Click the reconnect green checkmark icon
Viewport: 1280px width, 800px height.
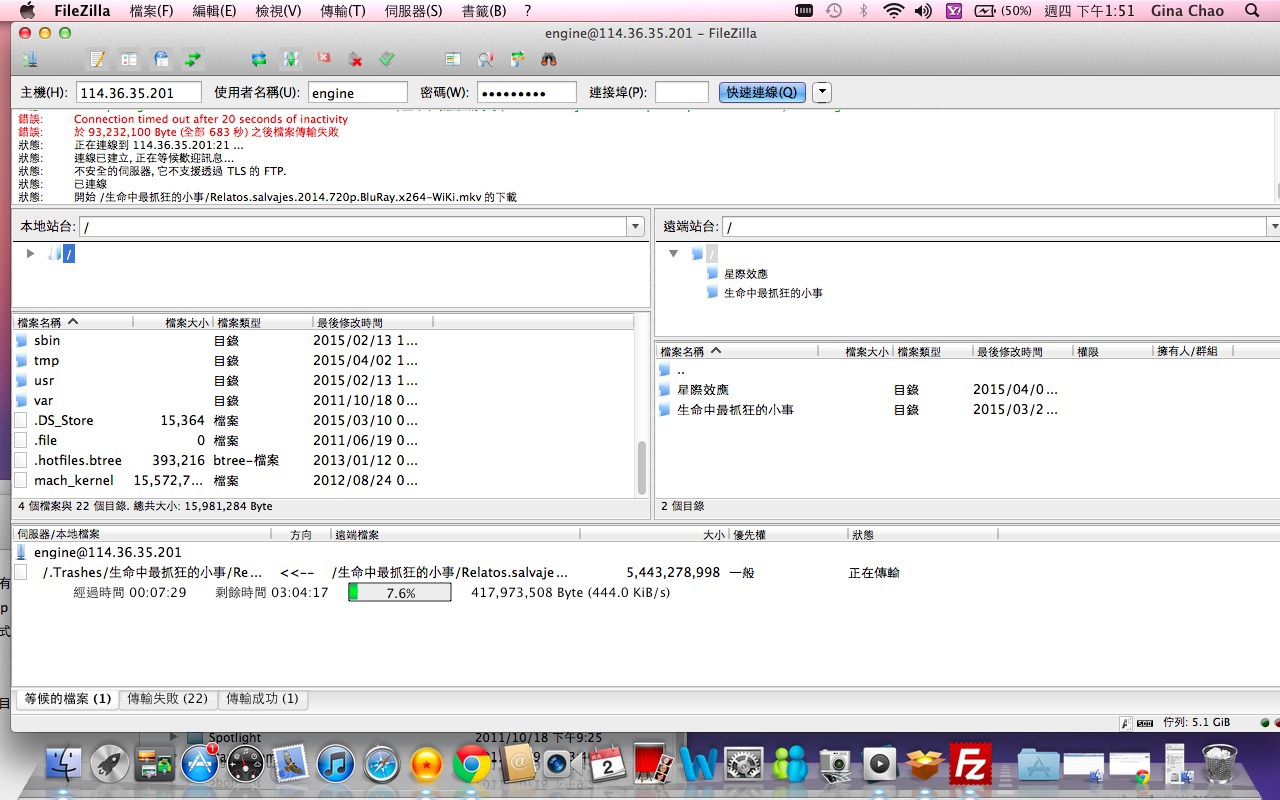(387, 59)
